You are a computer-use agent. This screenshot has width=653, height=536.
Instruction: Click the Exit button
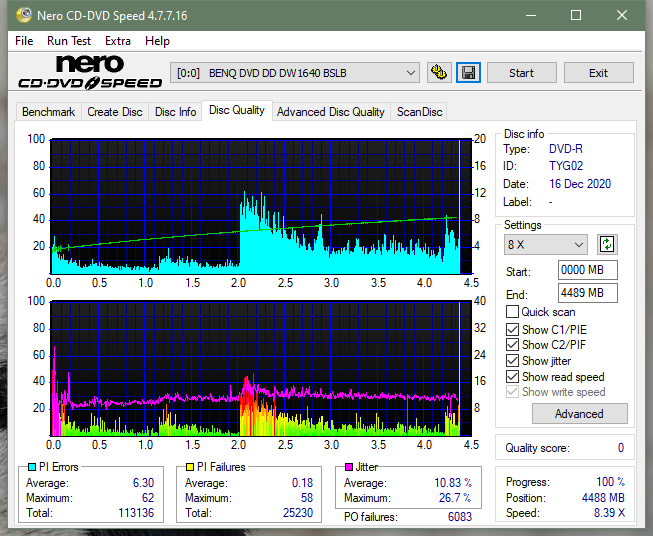[598, 73]
